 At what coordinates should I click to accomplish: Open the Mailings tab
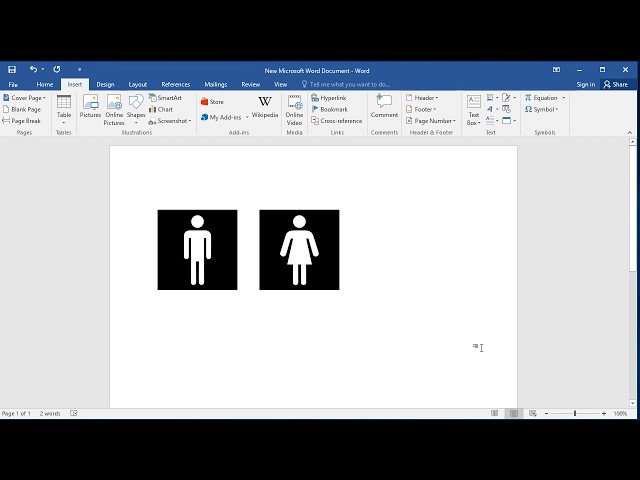[216, 84]
